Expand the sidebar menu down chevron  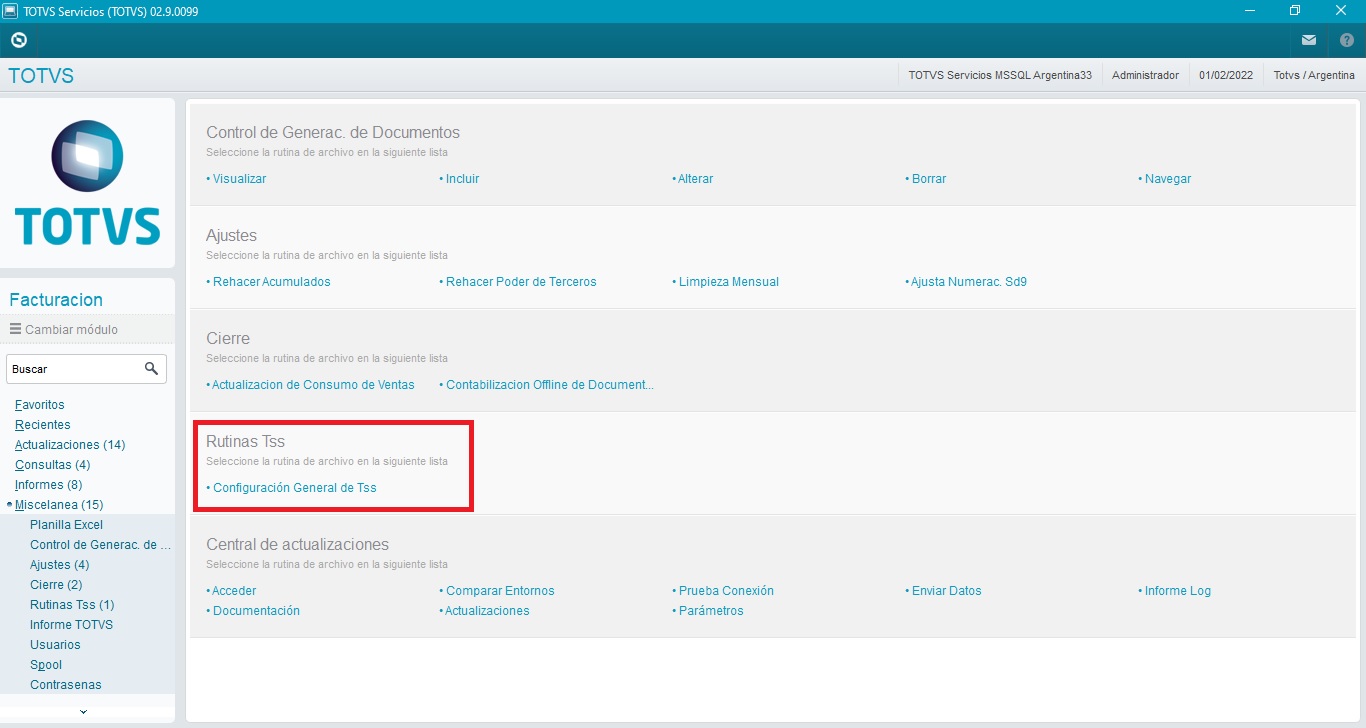pyautogui.click(x=83, y=711)
